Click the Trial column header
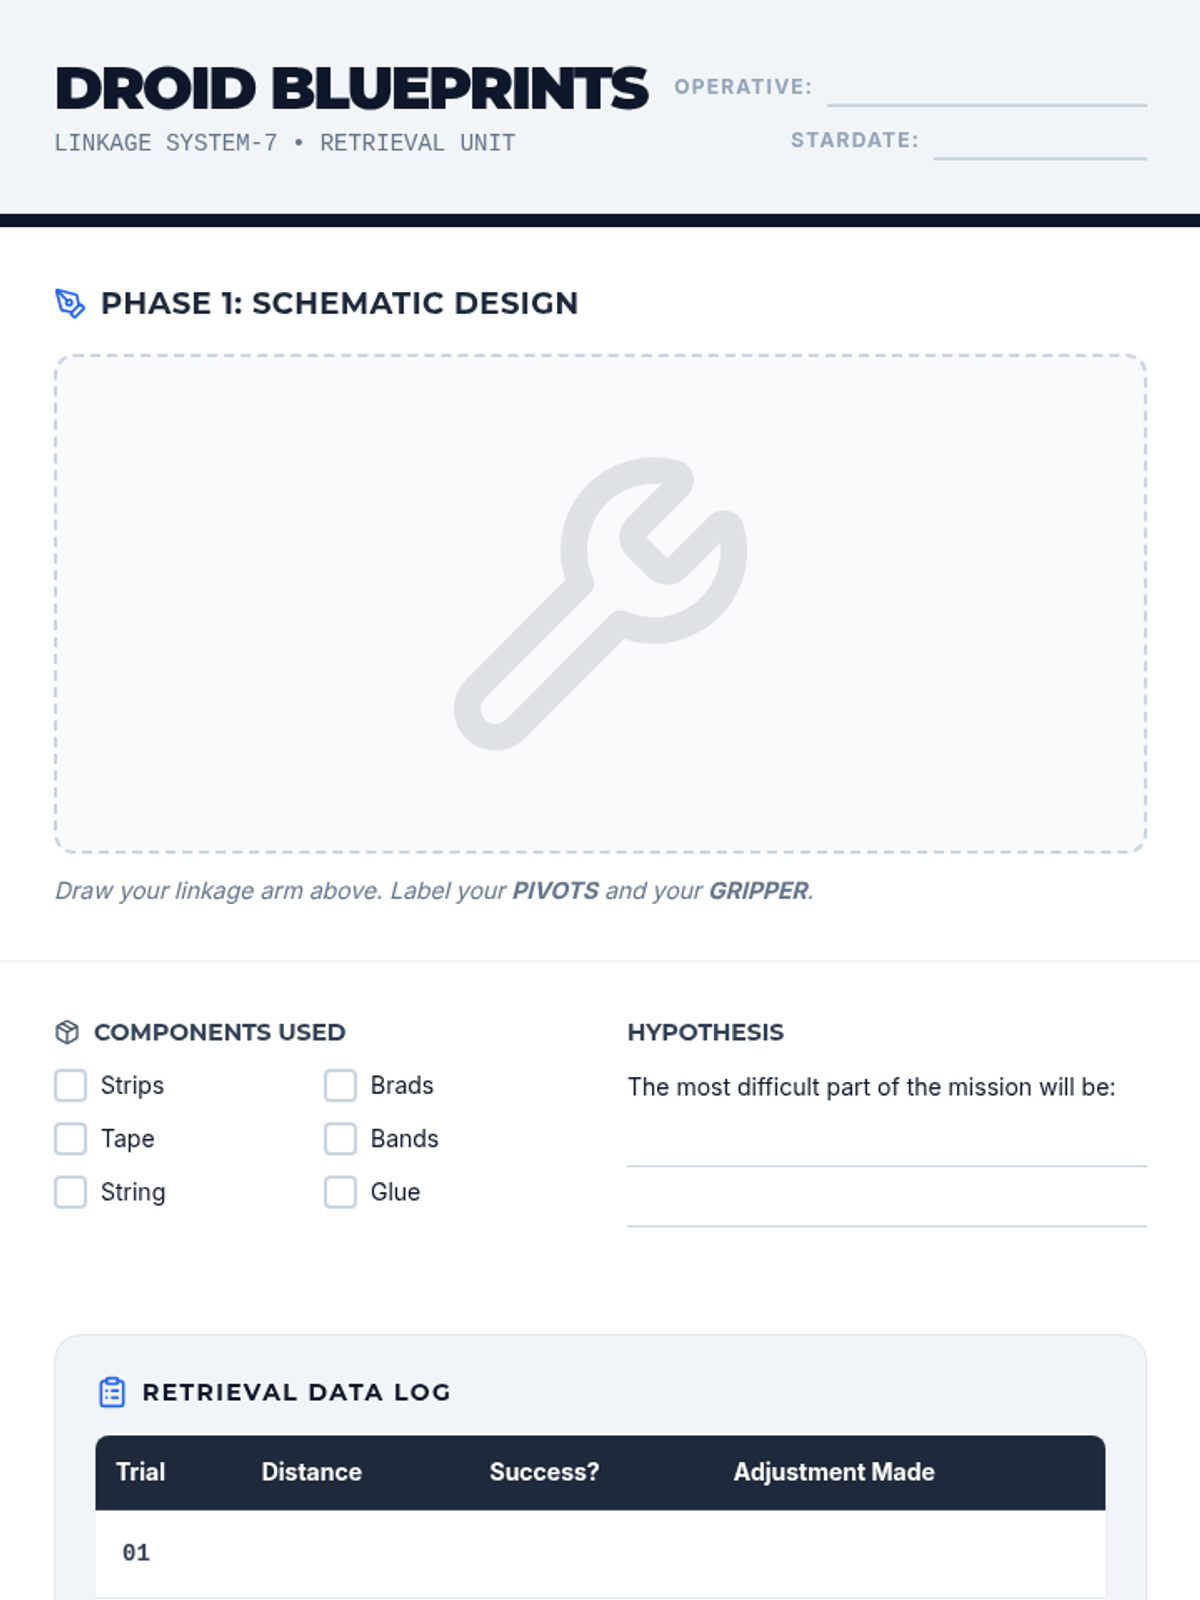 [140, 1472]
